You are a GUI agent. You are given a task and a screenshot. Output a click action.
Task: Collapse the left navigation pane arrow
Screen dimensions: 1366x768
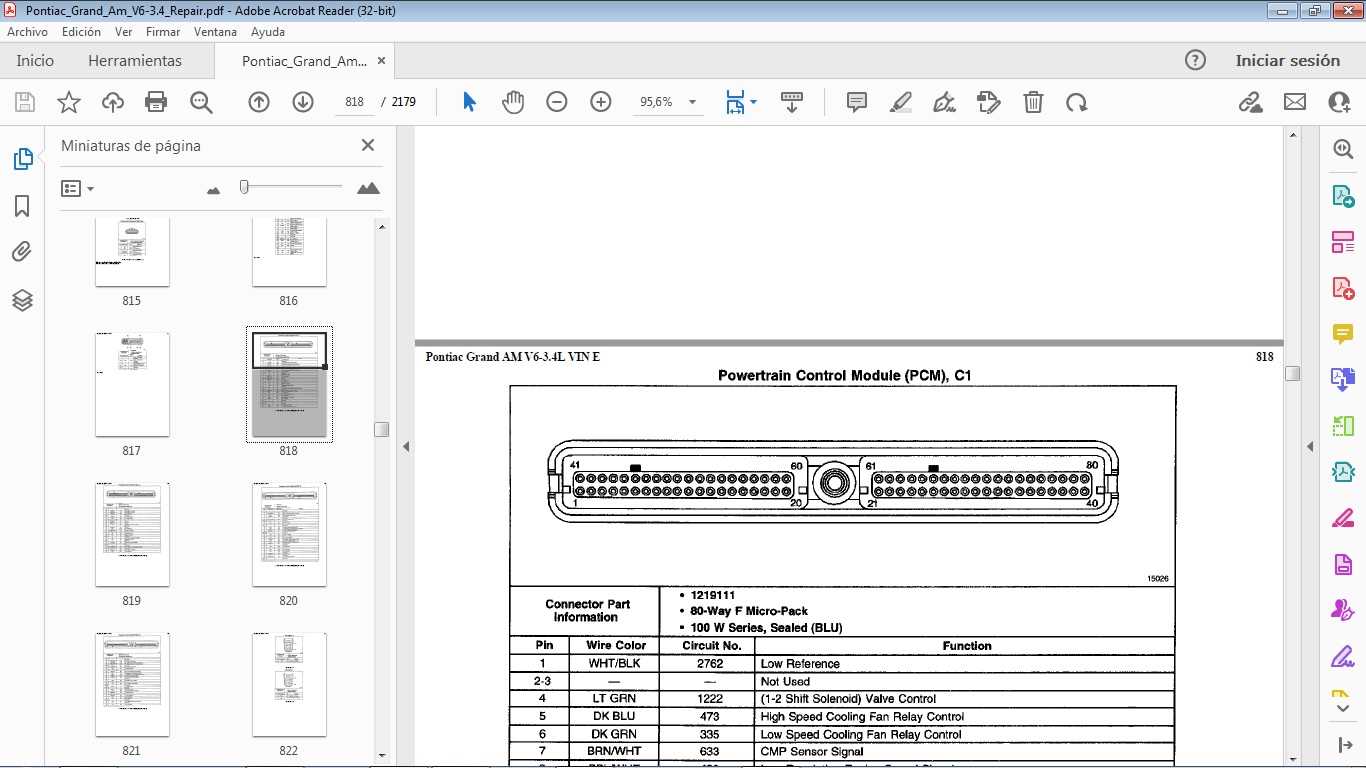(x=406, y=446)
